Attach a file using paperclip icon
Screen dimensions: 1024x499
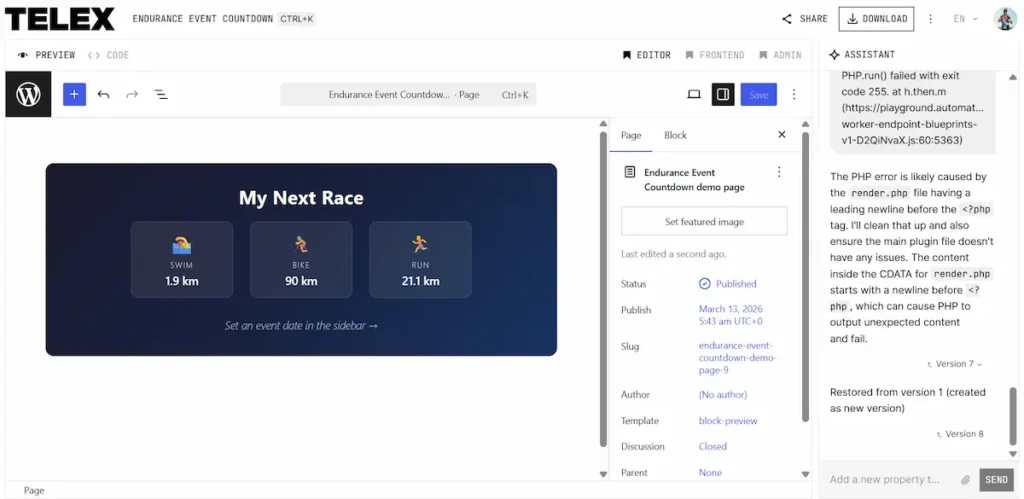966,480
